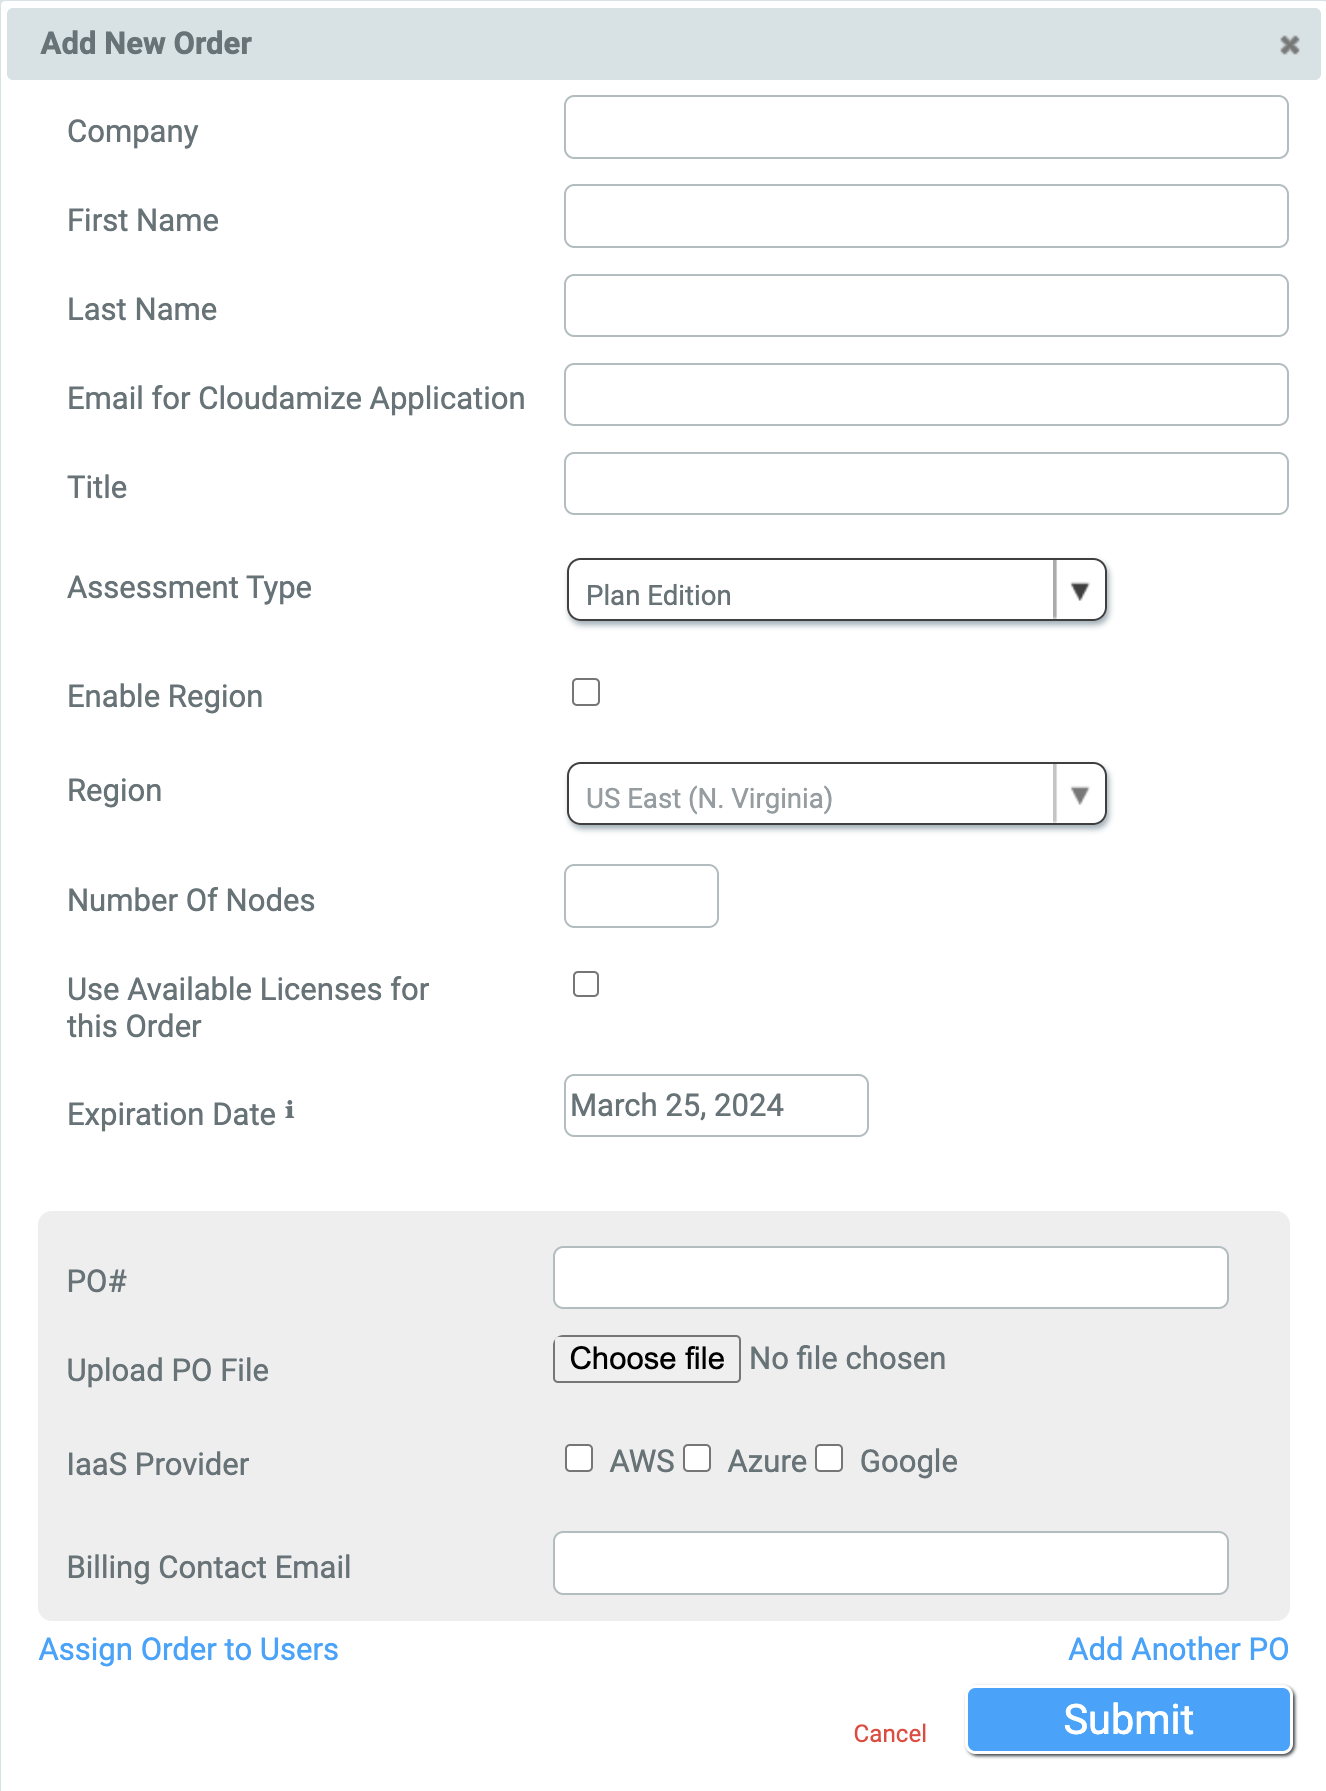Click the Email for Cloudamize Application field
This screenshot has height=1791, width=1326.
pos(925,395)
